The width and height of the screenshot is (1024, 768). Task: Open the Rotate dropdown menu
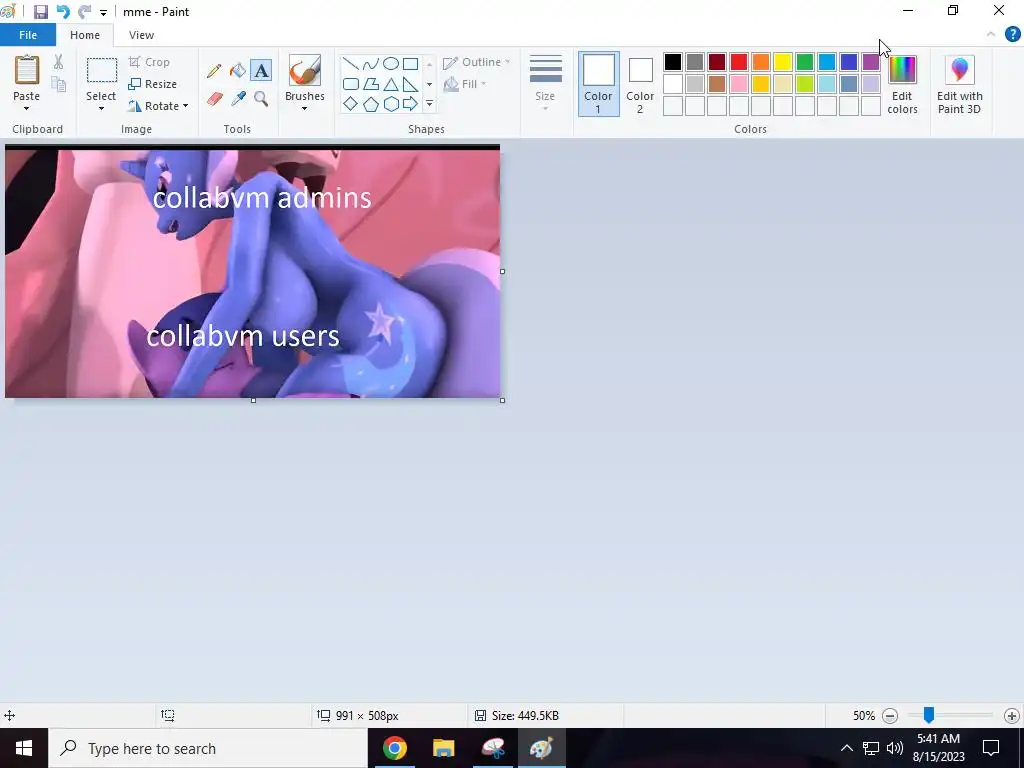tap(159, 106)
